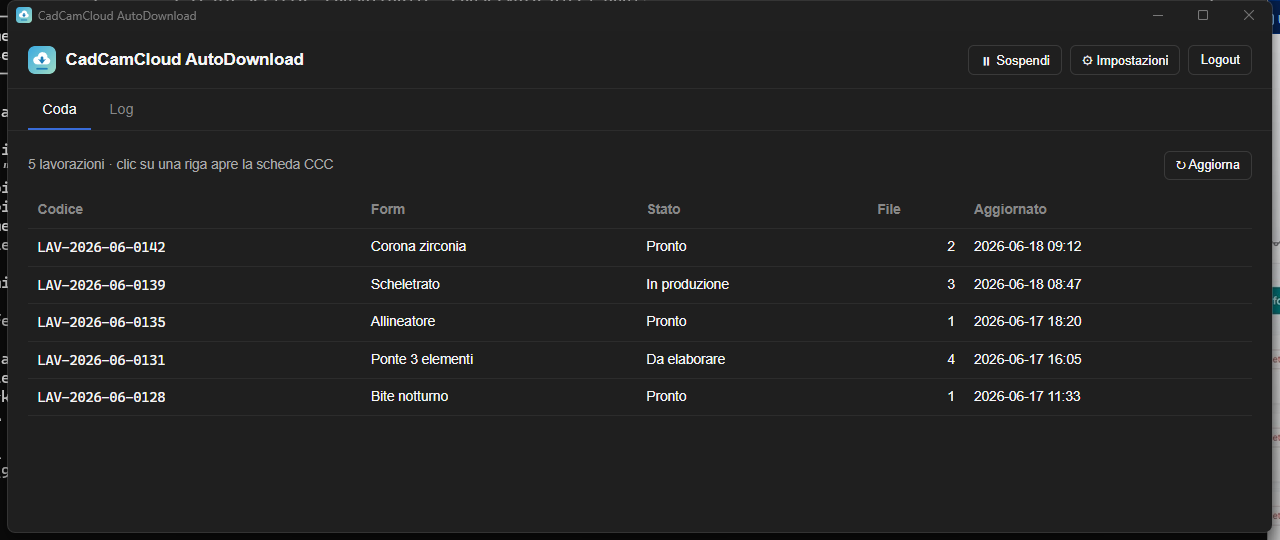The width and height of the screenshot is (1280, 540).
Task: Click the CadCamCloud cloud download logo
Action: (42, 60)
